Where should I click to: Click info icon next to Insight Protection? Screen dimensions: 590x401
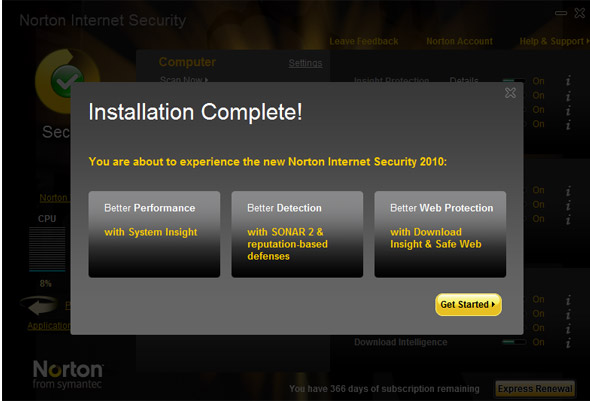point(568,80)
